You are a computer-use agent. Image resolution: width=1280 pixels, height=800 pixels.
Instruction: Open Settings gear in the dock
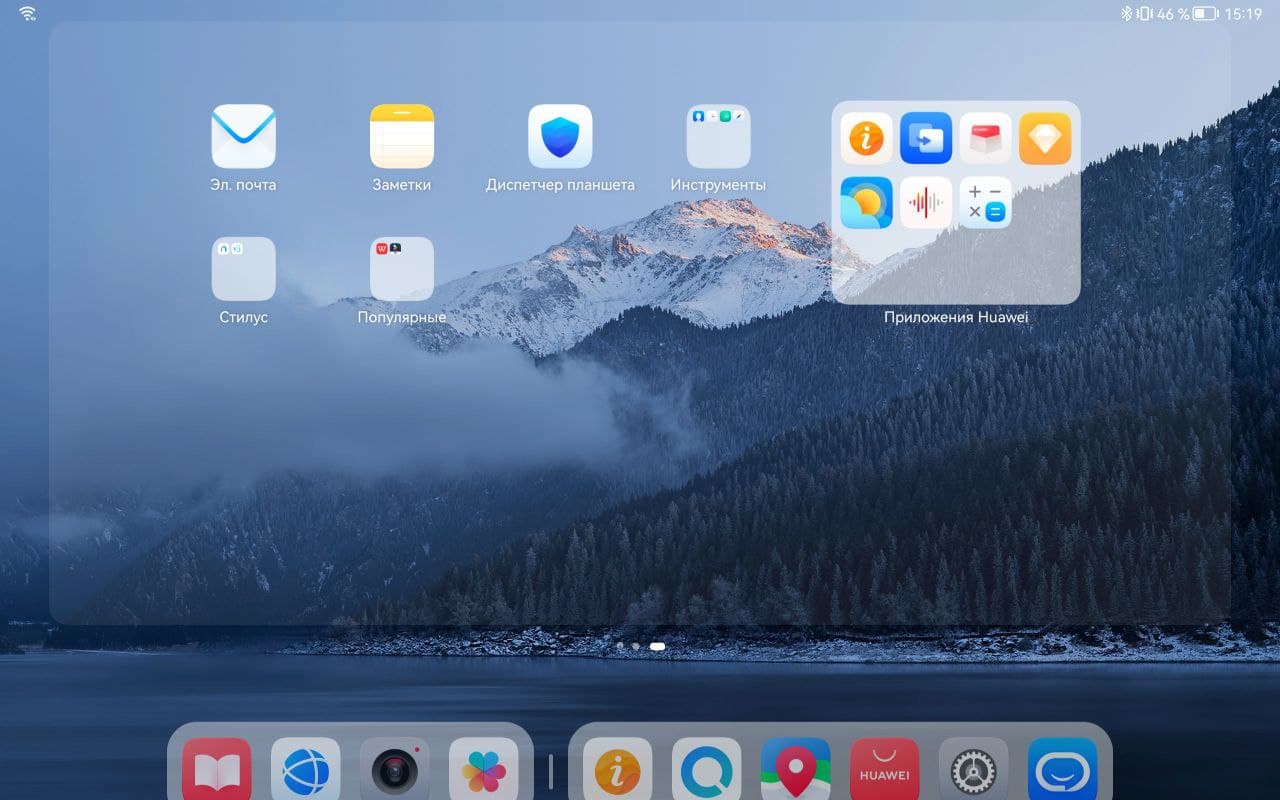tap(974, 771)
